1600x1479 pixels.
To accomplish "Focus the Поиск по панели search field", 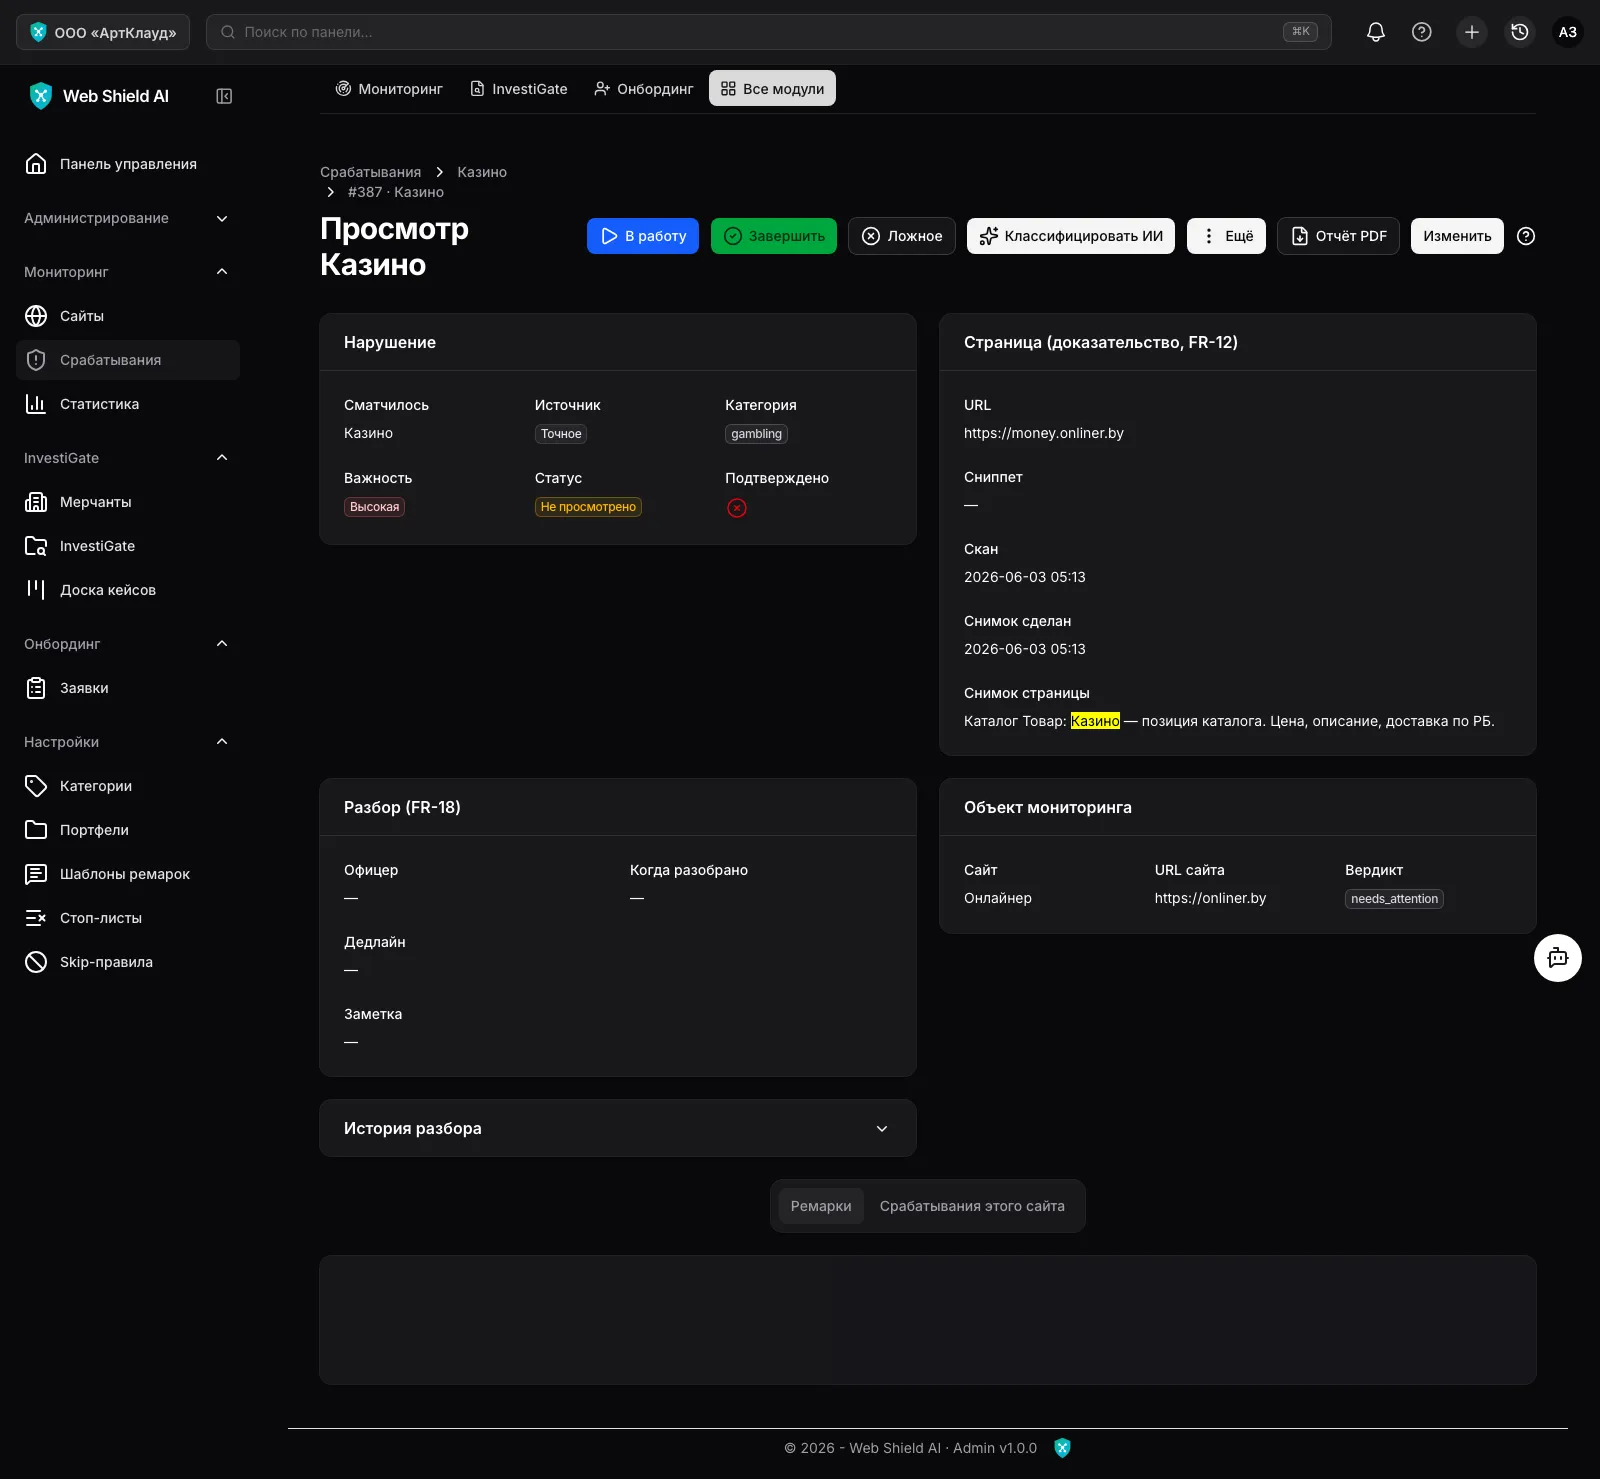I will coord(768,32).
